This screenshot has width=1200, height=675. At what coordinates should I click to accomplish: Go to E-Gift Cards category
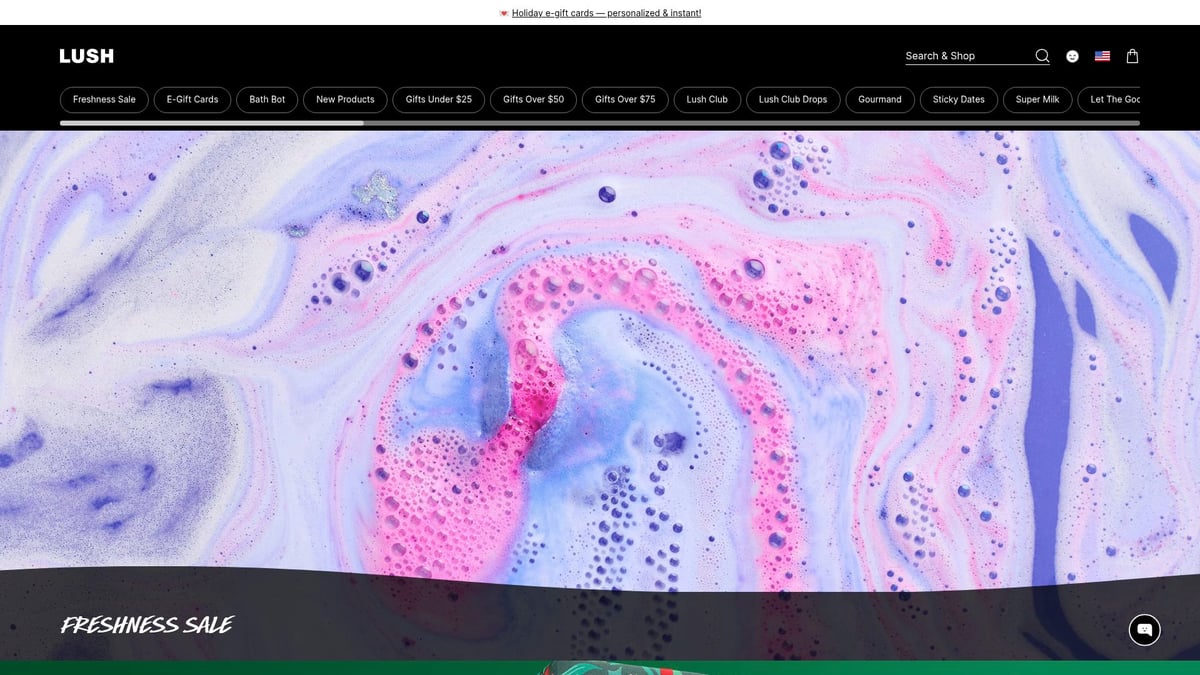pyautogui.click(x=192, y=100)
